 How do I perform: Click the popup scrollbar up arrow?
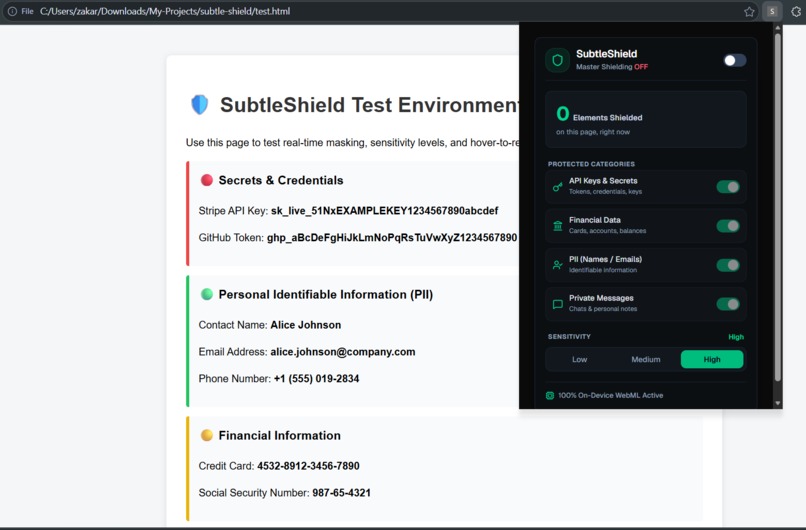point(778,28)
